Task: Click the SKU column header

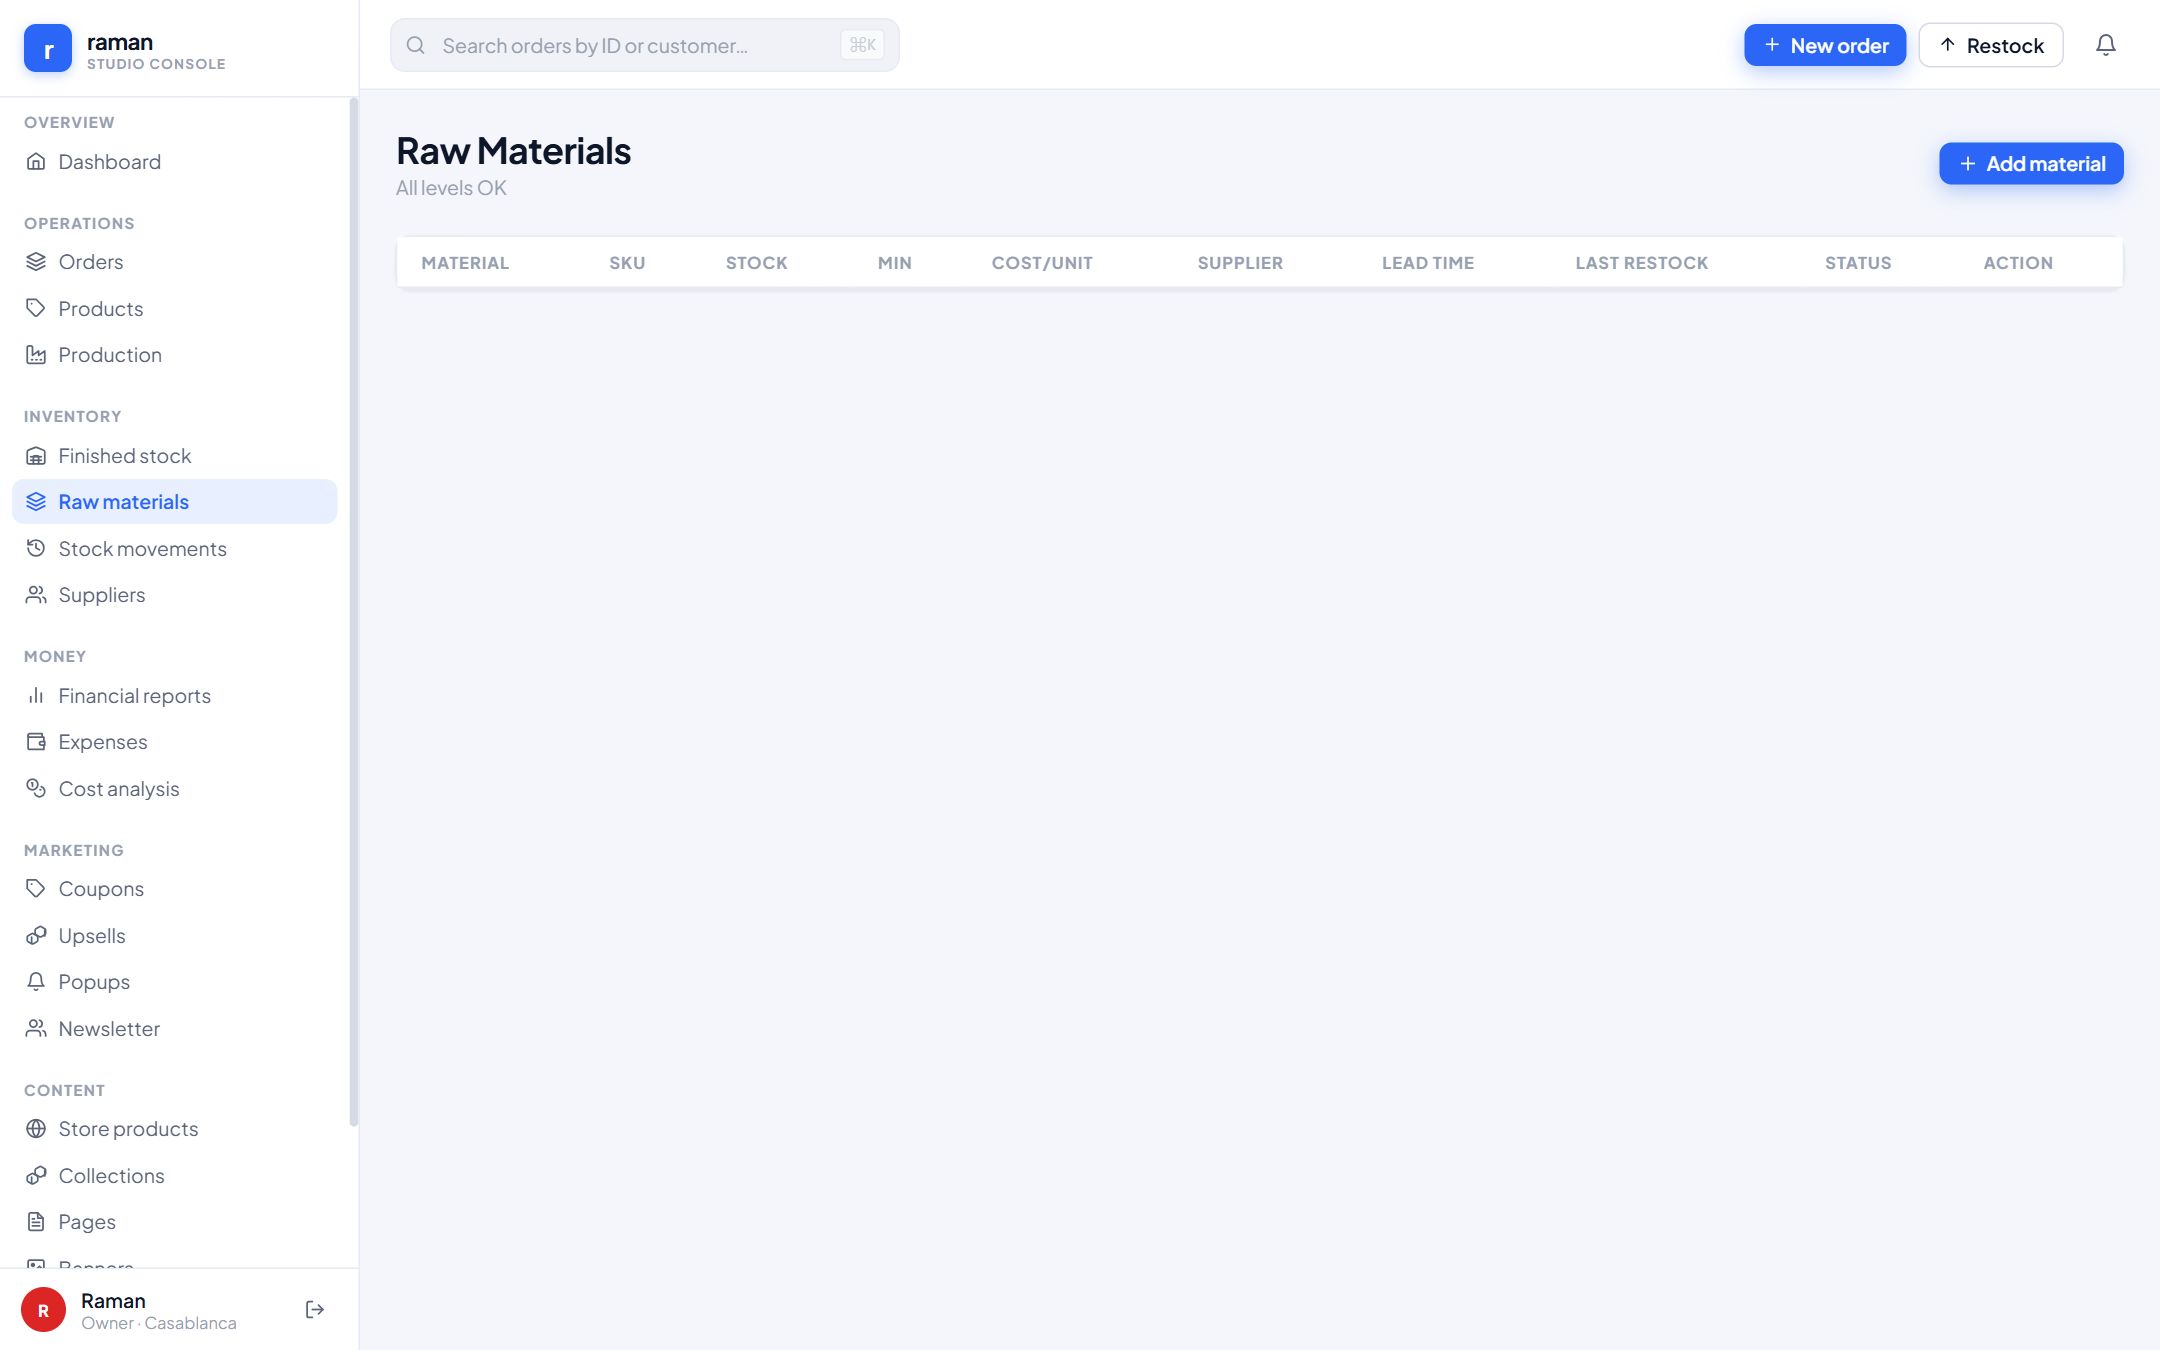Action: point(627,263)
